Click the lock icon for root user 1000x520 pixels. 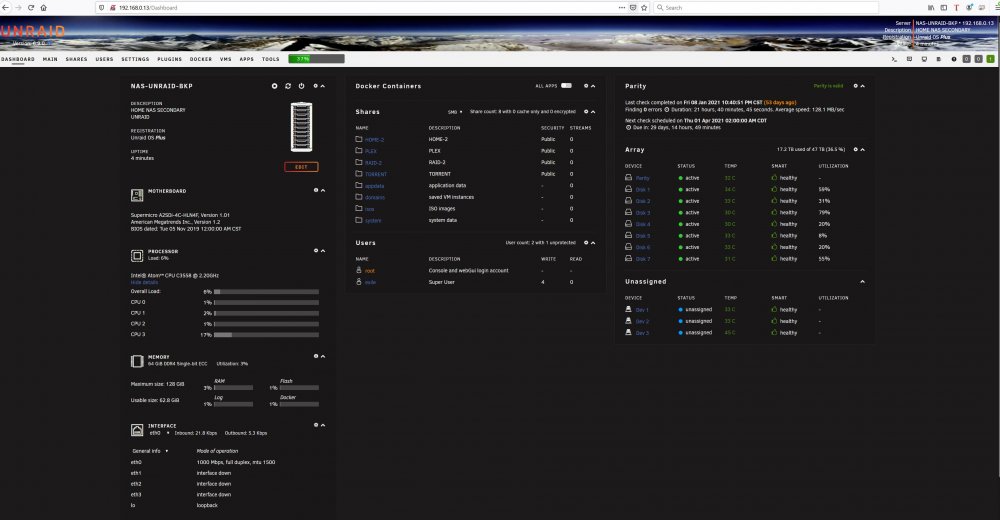[x=358, y=271]
